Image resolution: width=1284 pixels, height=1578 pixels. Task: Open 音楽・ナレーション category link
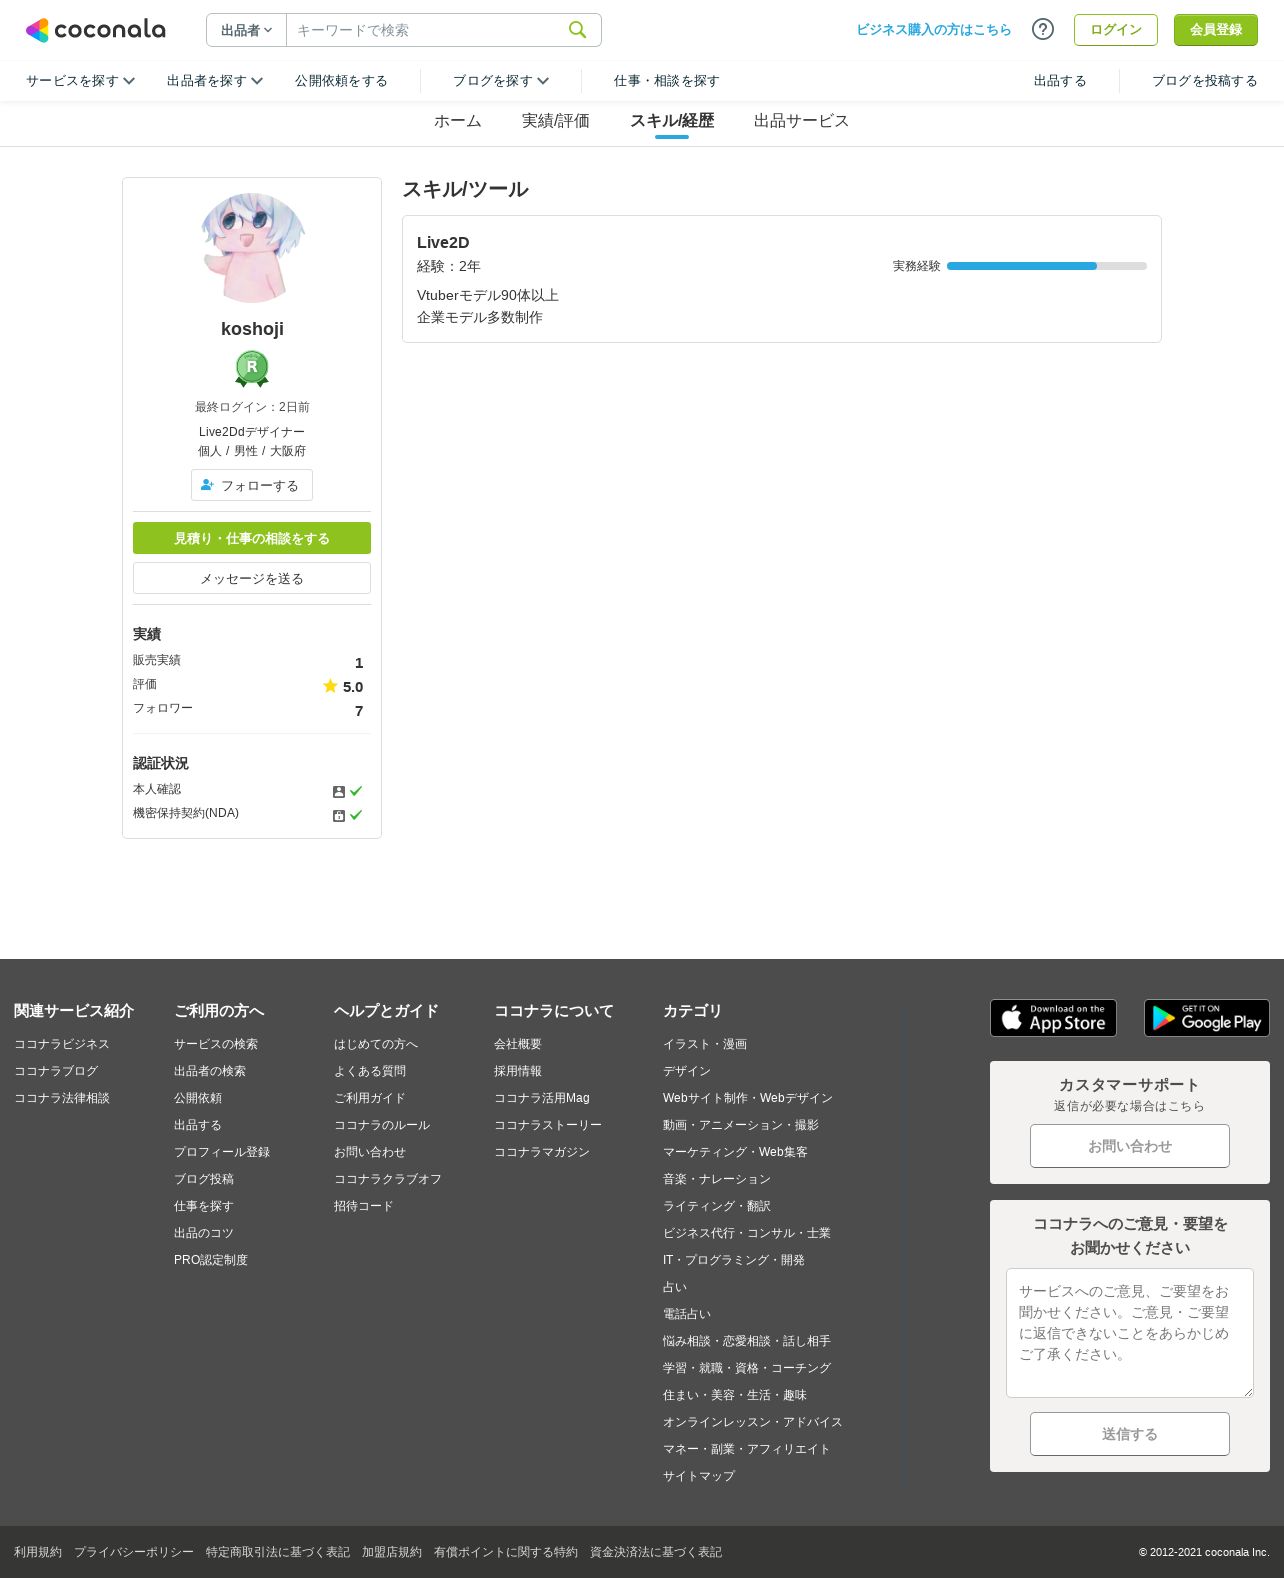717,1179
